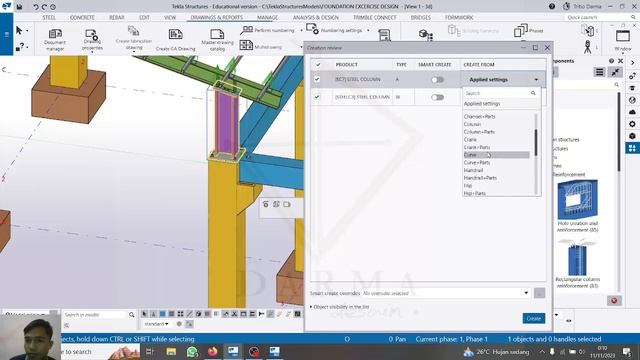The width and height of the screenshot is (640, 360).
Task: Click the EDIT ribbon tab
Action: [144, 18]
